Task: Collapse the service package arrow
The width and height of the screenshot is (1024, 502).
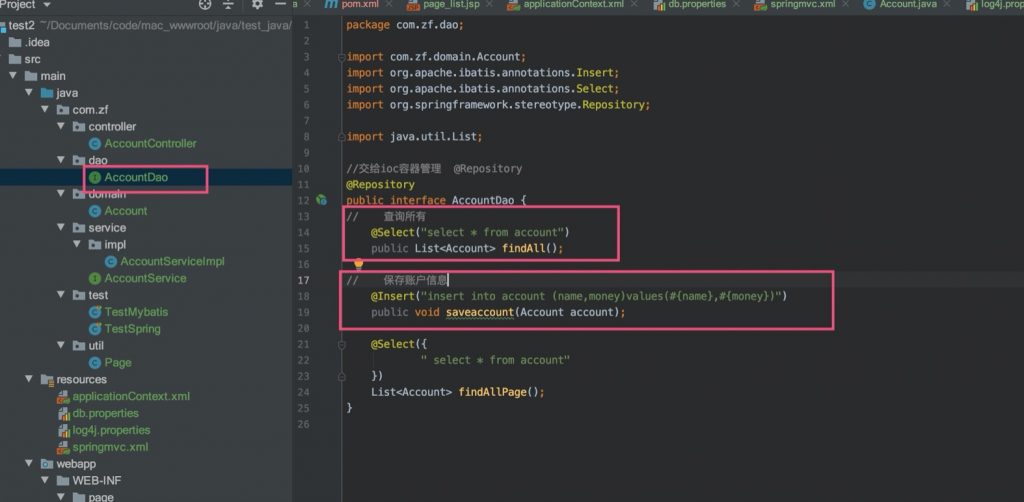Action: [x=61, y=227]
